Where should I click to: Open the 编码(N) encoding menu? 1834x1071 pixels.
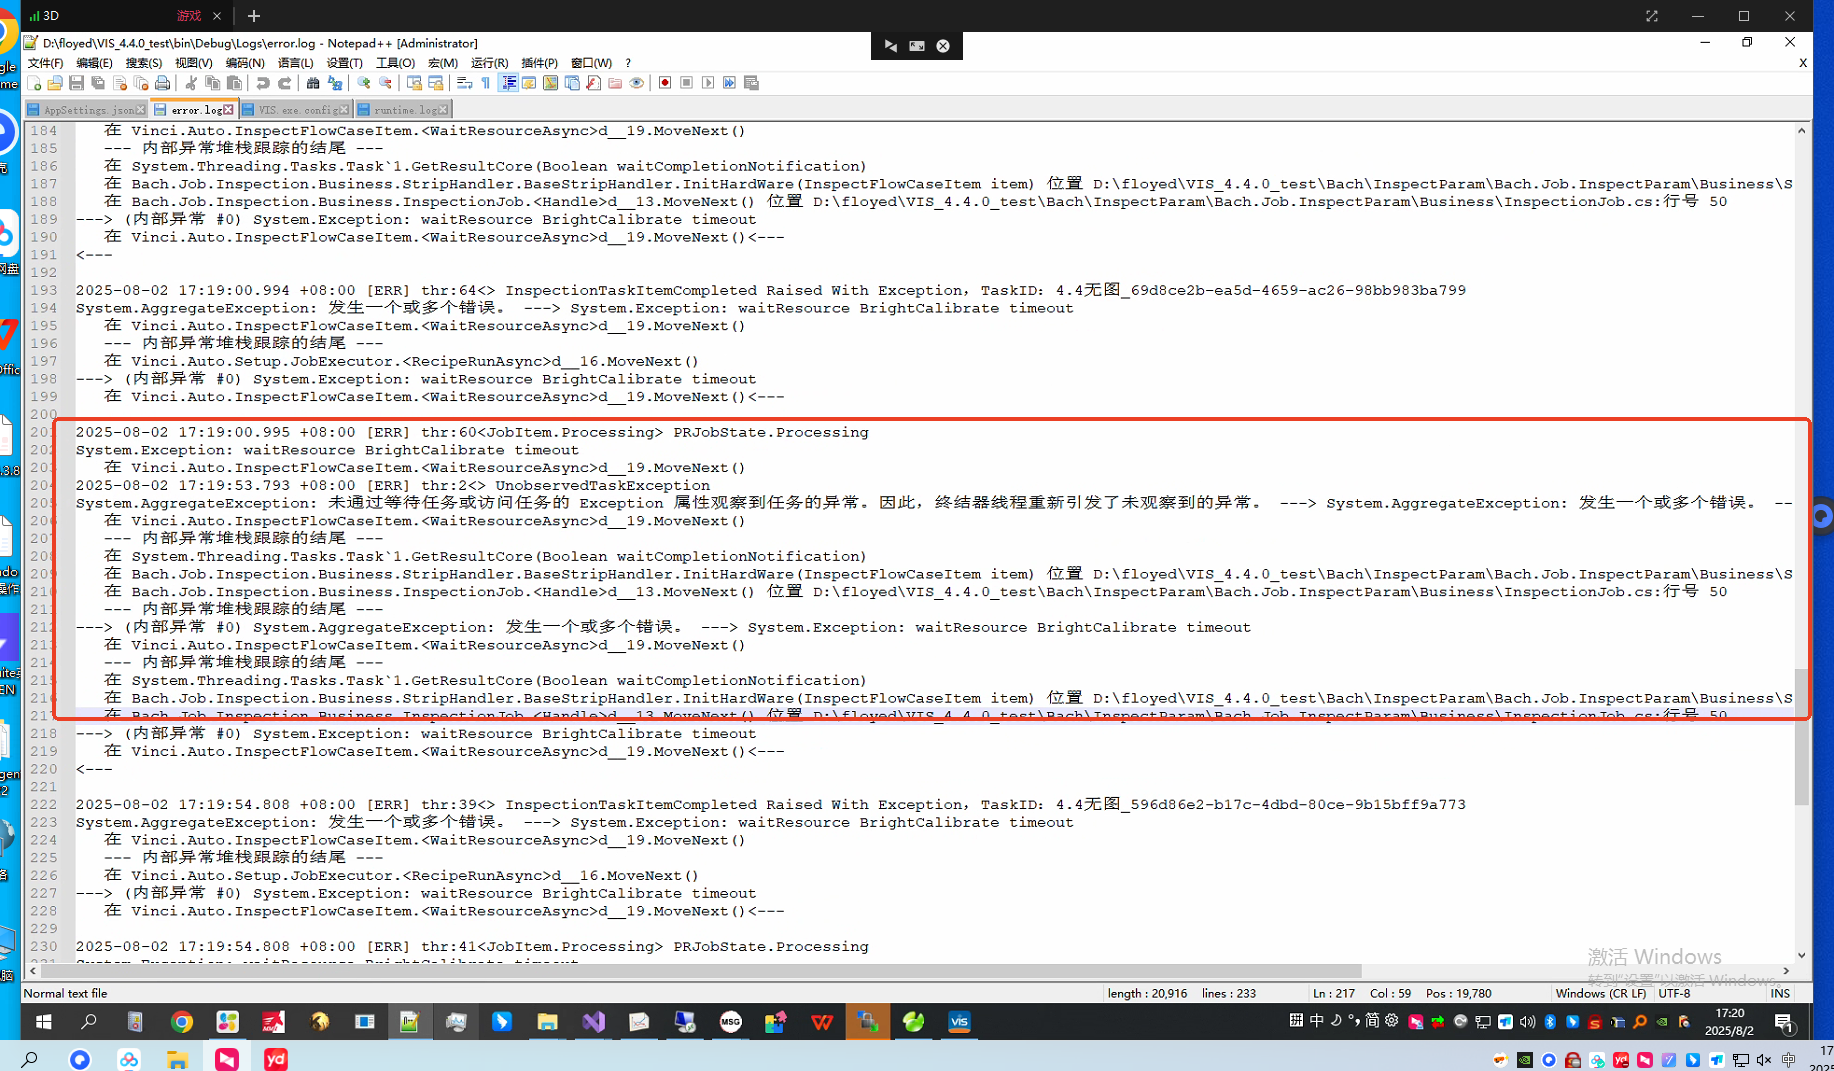click(x=244, y=63)
